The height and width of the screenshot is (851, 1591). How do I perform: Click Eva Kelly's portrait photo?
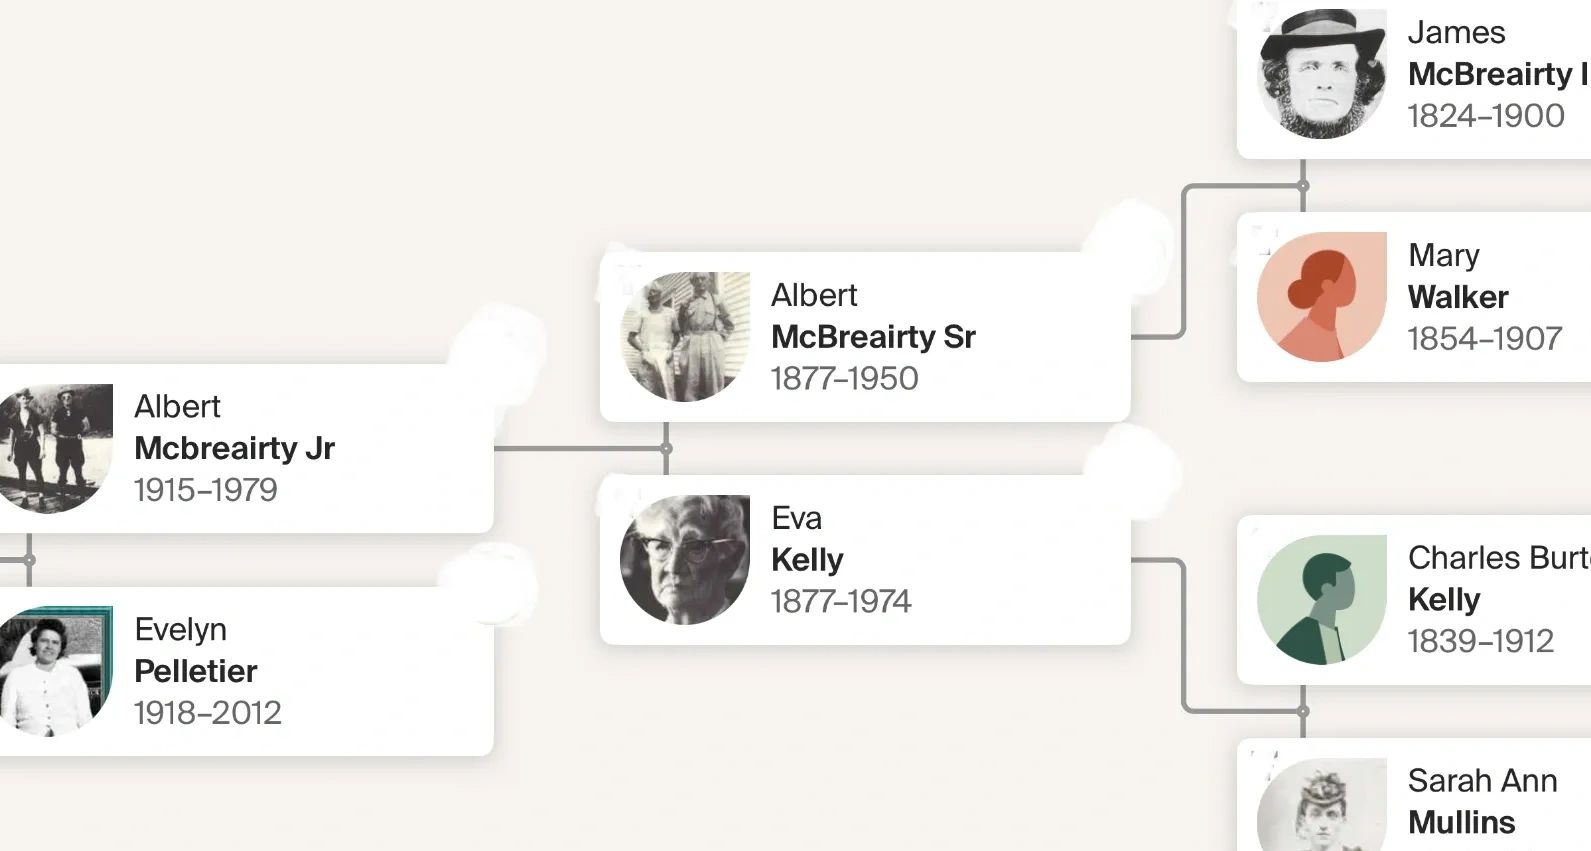click(x=685, y=560)
